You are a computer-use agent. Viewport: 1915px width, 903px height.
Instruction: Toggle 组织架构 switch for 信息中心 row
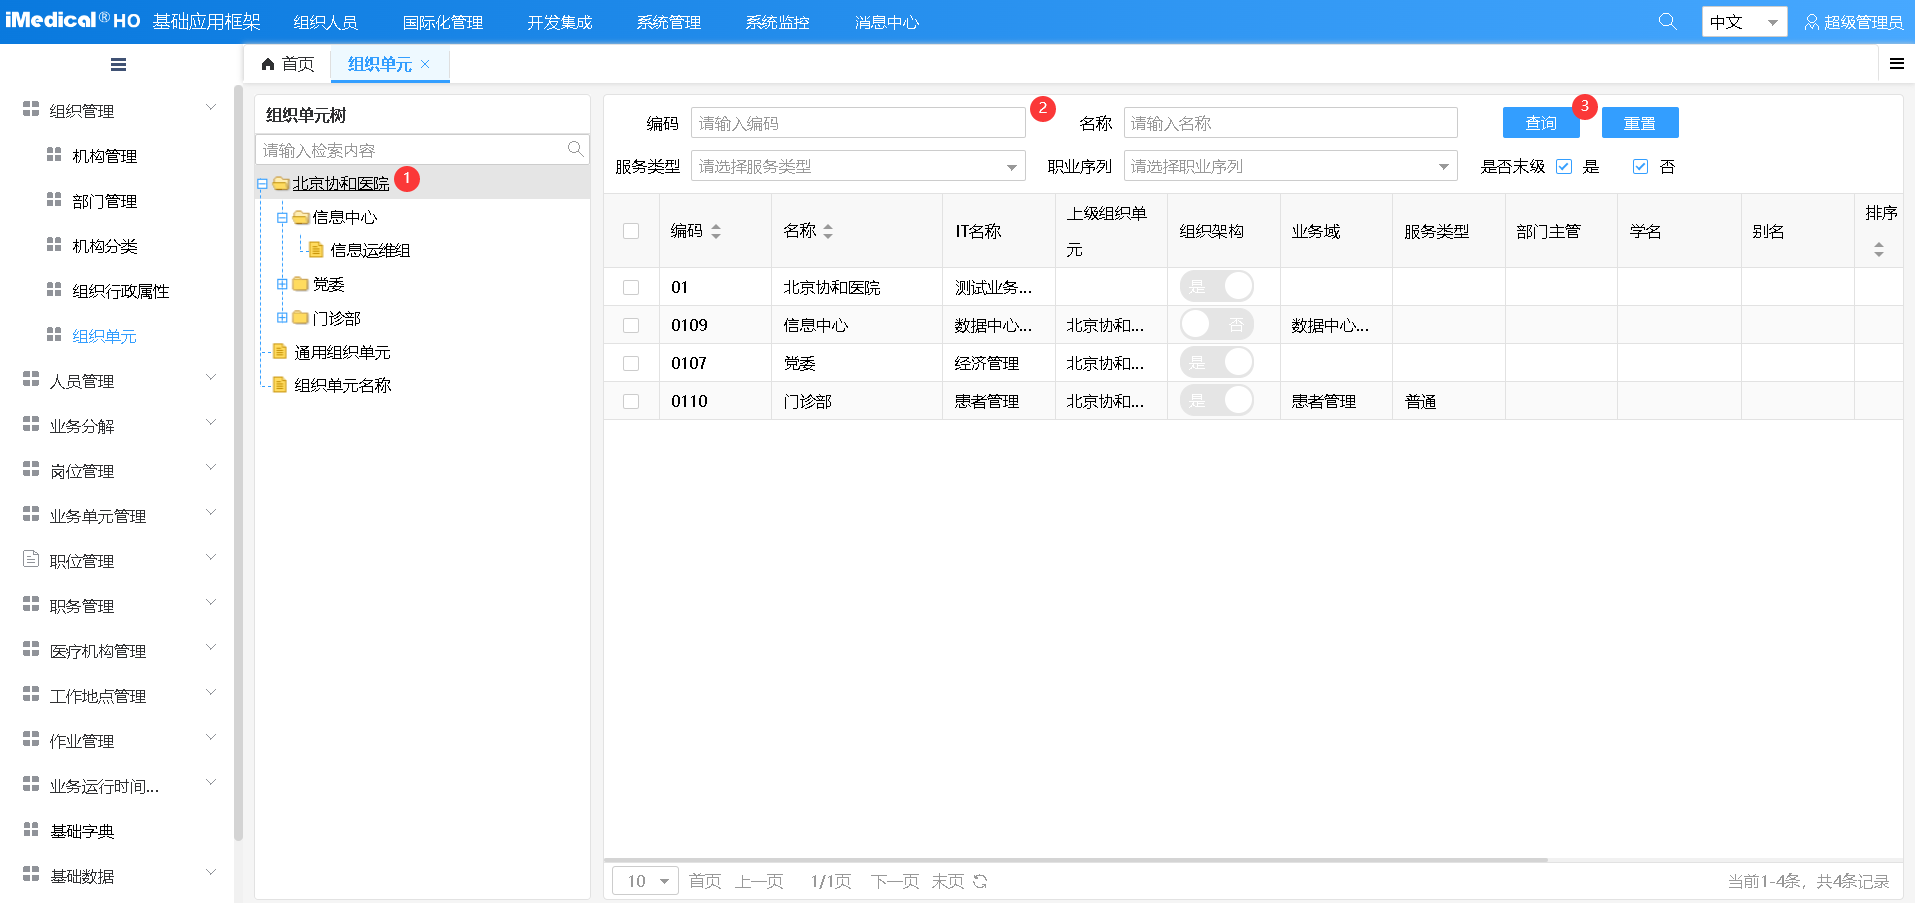[1216, 324]
